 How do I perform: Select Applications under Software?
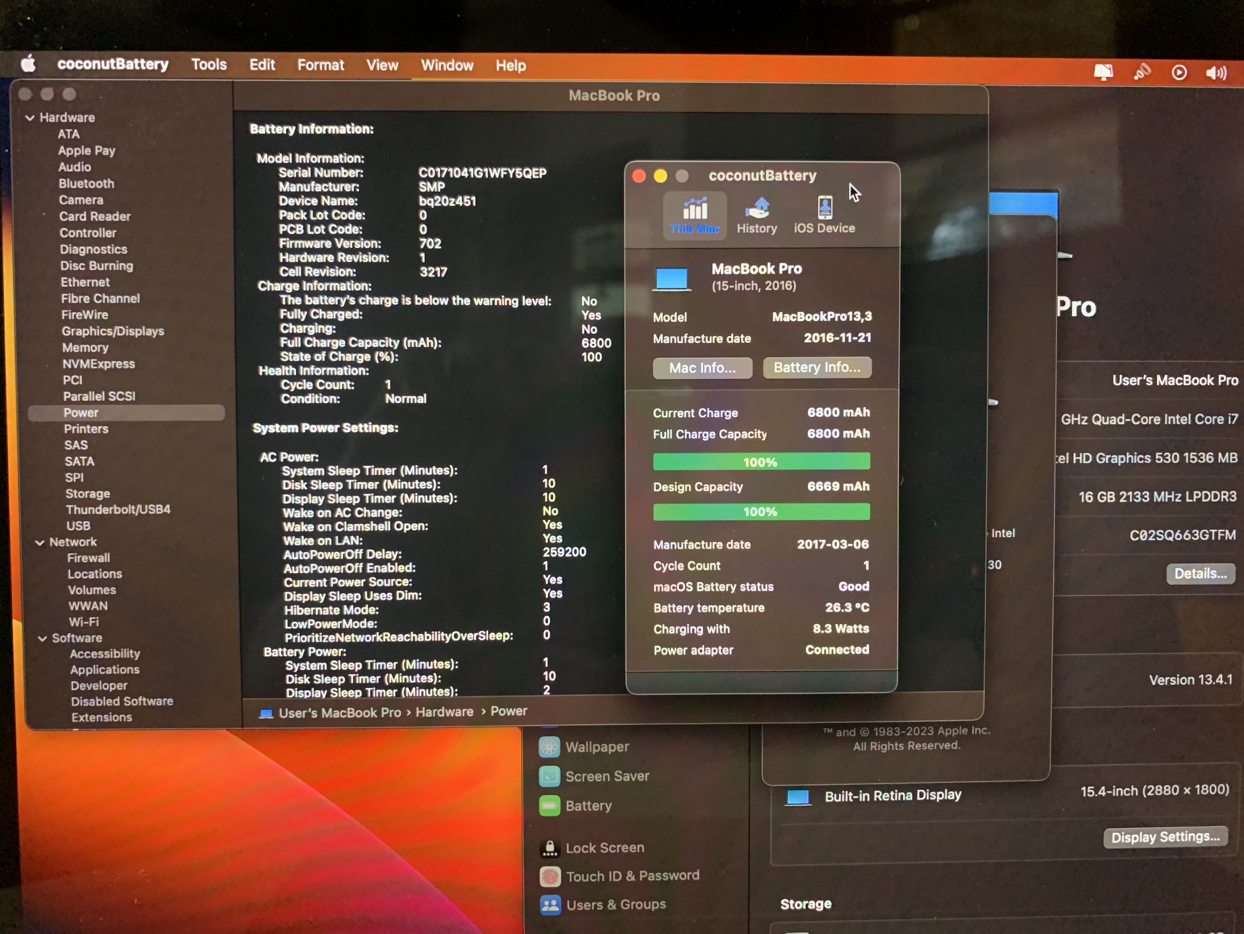click(105, 670)
